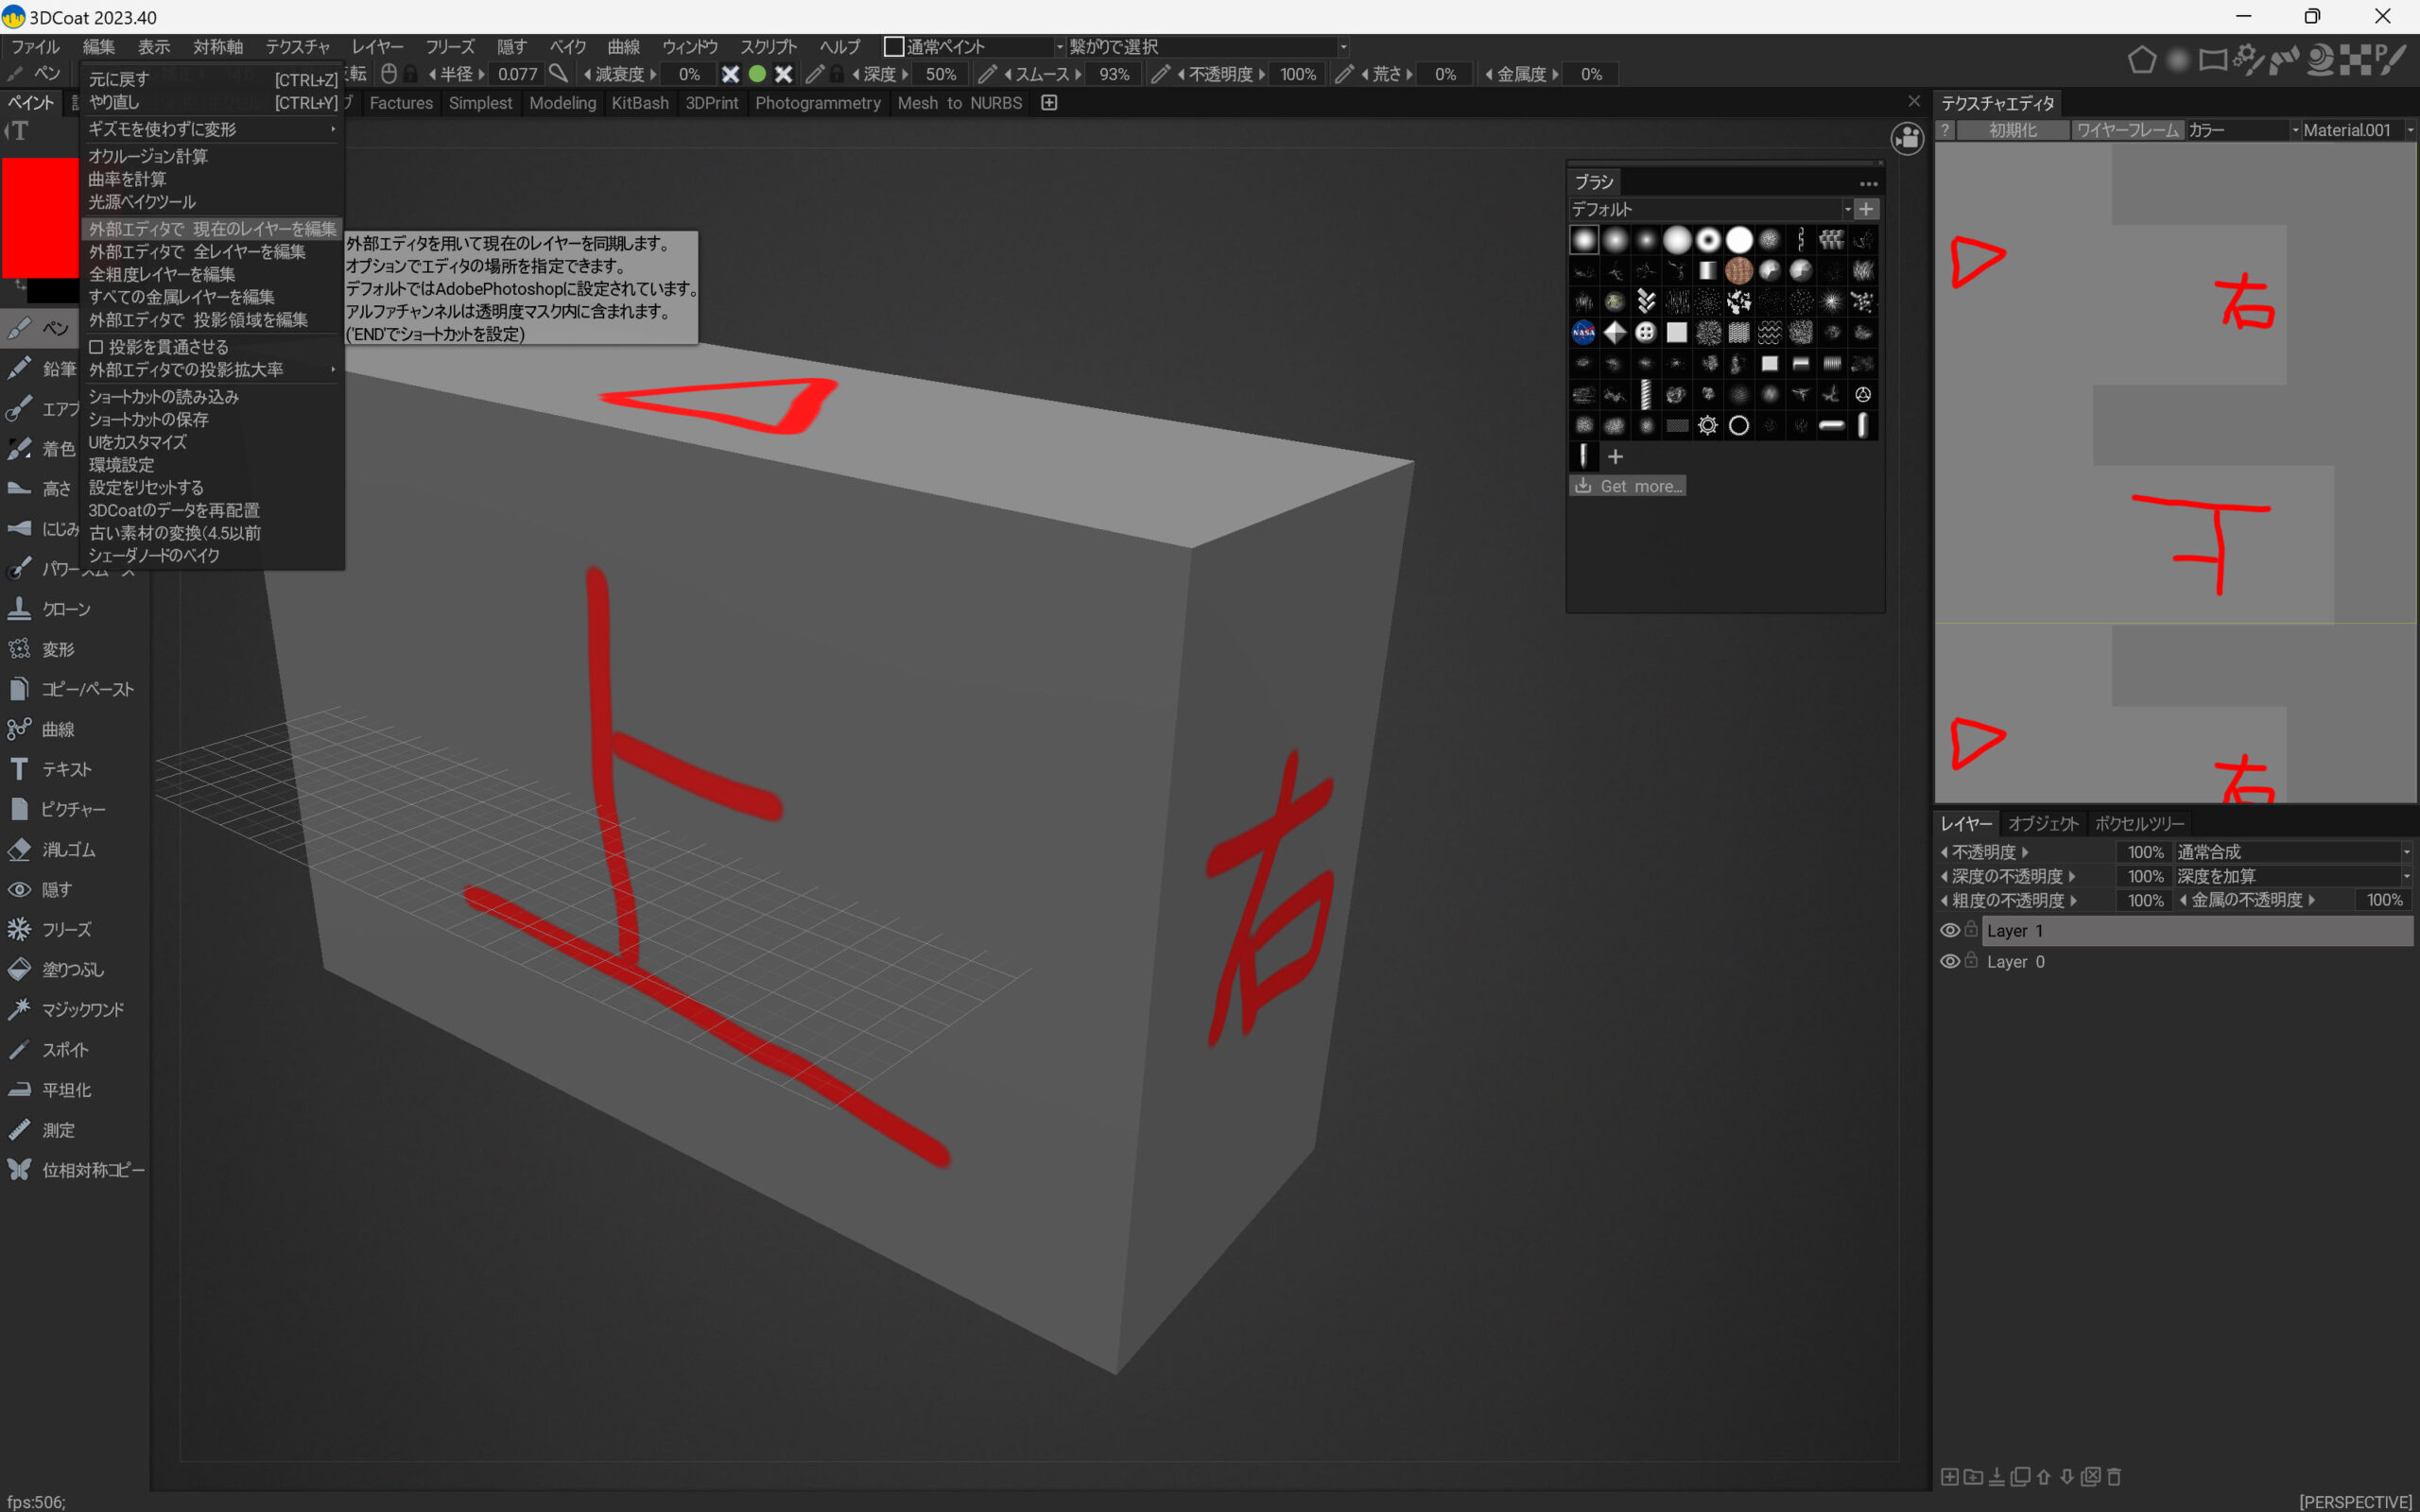Screen dimensions: 2420x1512
Task: Toggle visibility of Layer 0
Action: [x=1949, y=961]
